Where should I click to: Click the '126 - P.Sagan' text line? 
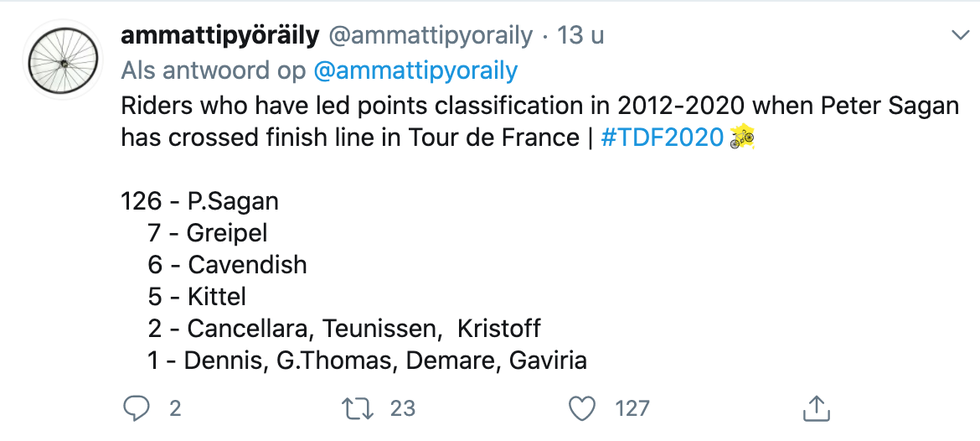[x=199, y=201]
